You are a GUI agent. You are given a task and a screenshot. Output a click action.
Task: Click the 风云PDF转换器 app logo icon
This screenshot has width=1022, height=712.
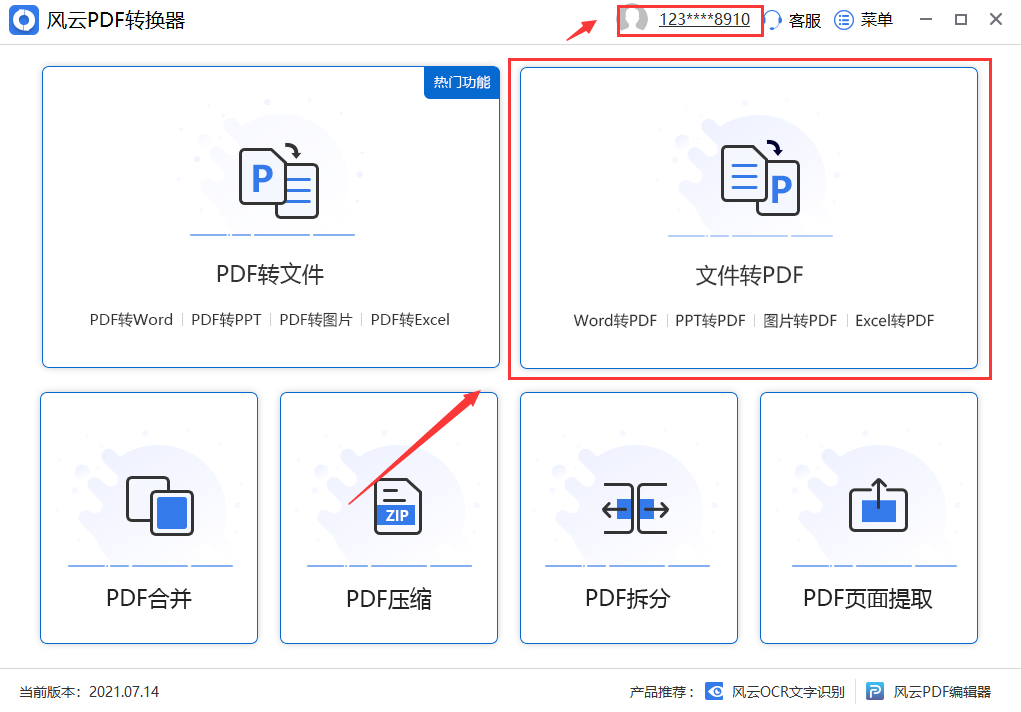click(24, 20)
